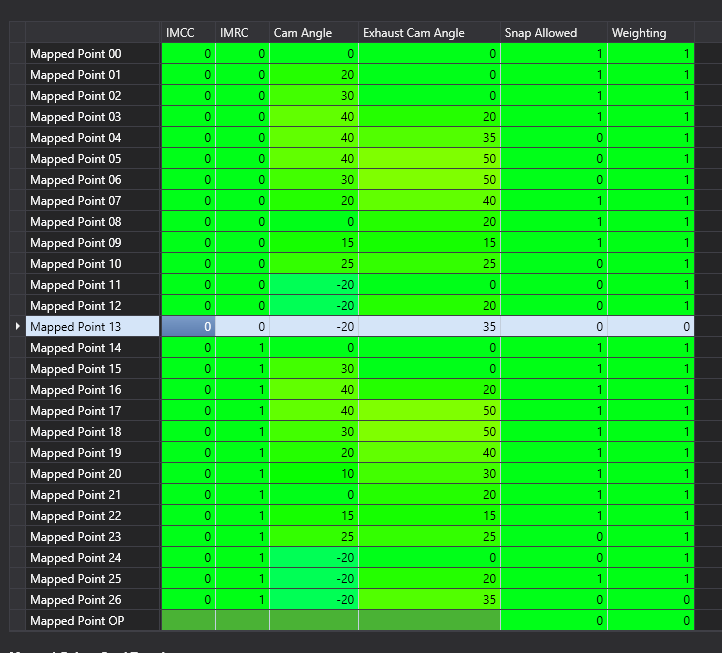Click Snap Allowed cell for Mapped Point OP
This screenshot has height=653, width=722.
[x=553, y=621]
